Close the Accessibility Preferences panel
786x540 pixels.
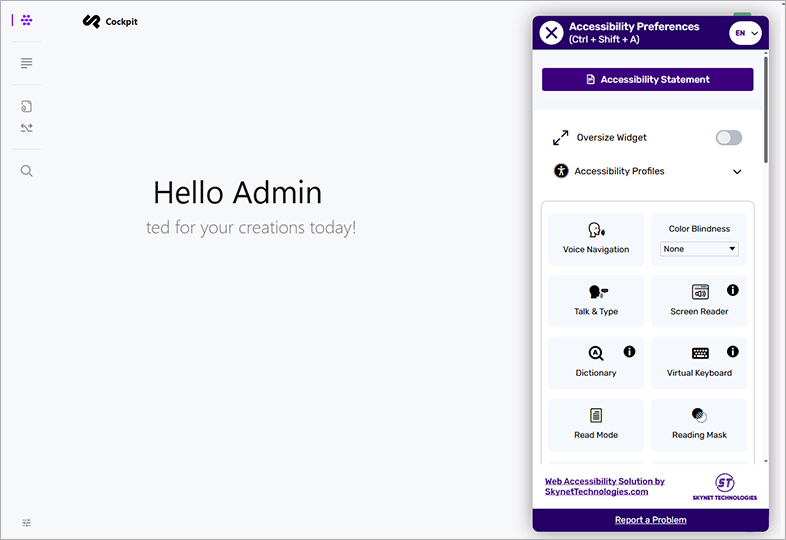[x=551, y=33]
